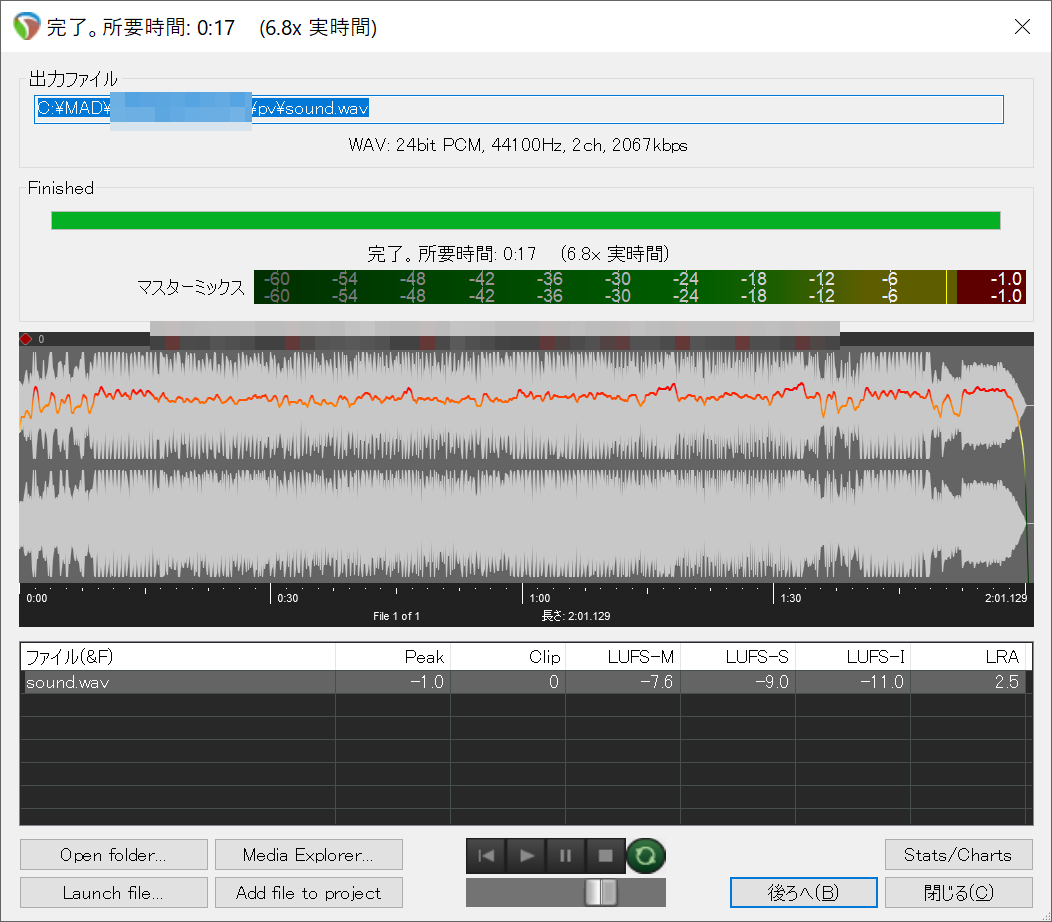
Task: Click the LUFS-S column header
Action: pyautogui.click(x=738, y=656)
